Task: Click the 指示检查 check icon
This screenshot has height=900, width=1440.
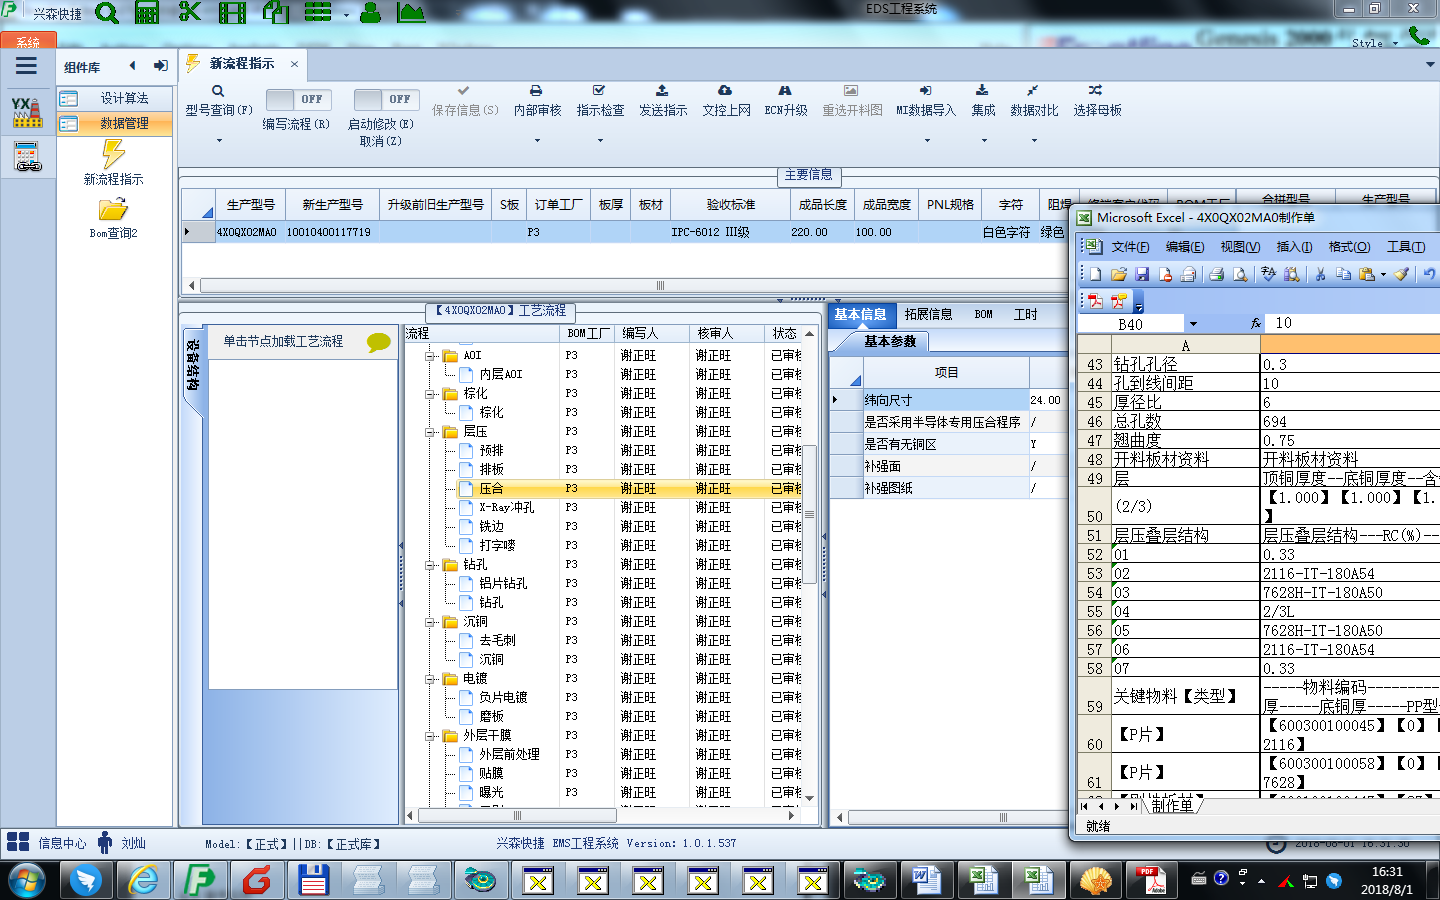Action: (x=599, y=90)
